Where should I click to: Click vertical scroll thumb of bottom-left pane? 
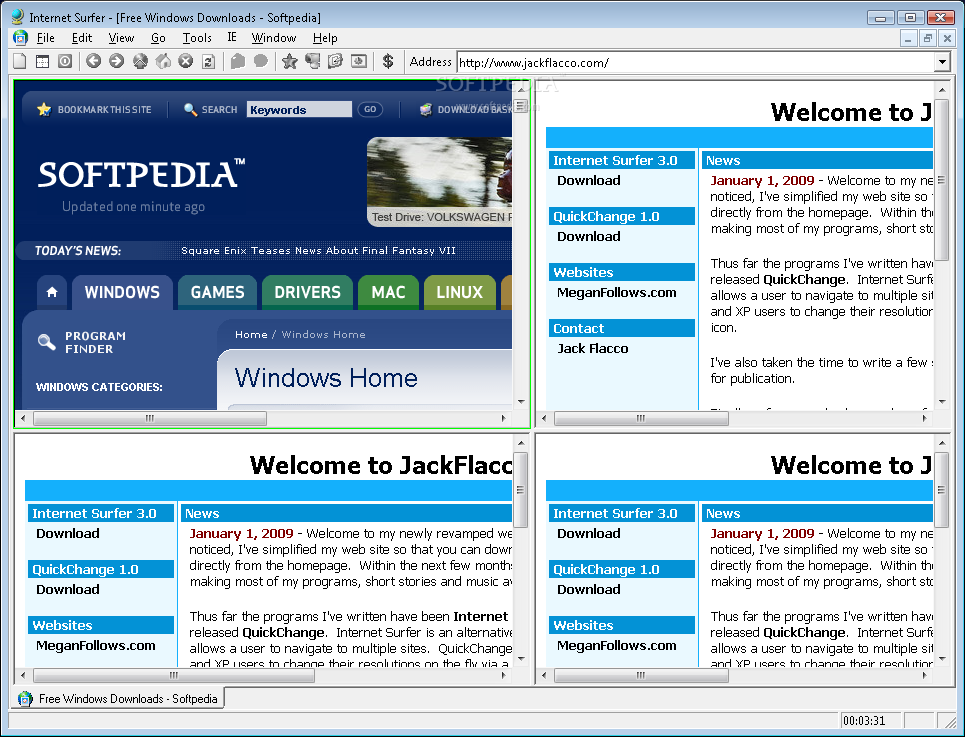tap(521, 490)
